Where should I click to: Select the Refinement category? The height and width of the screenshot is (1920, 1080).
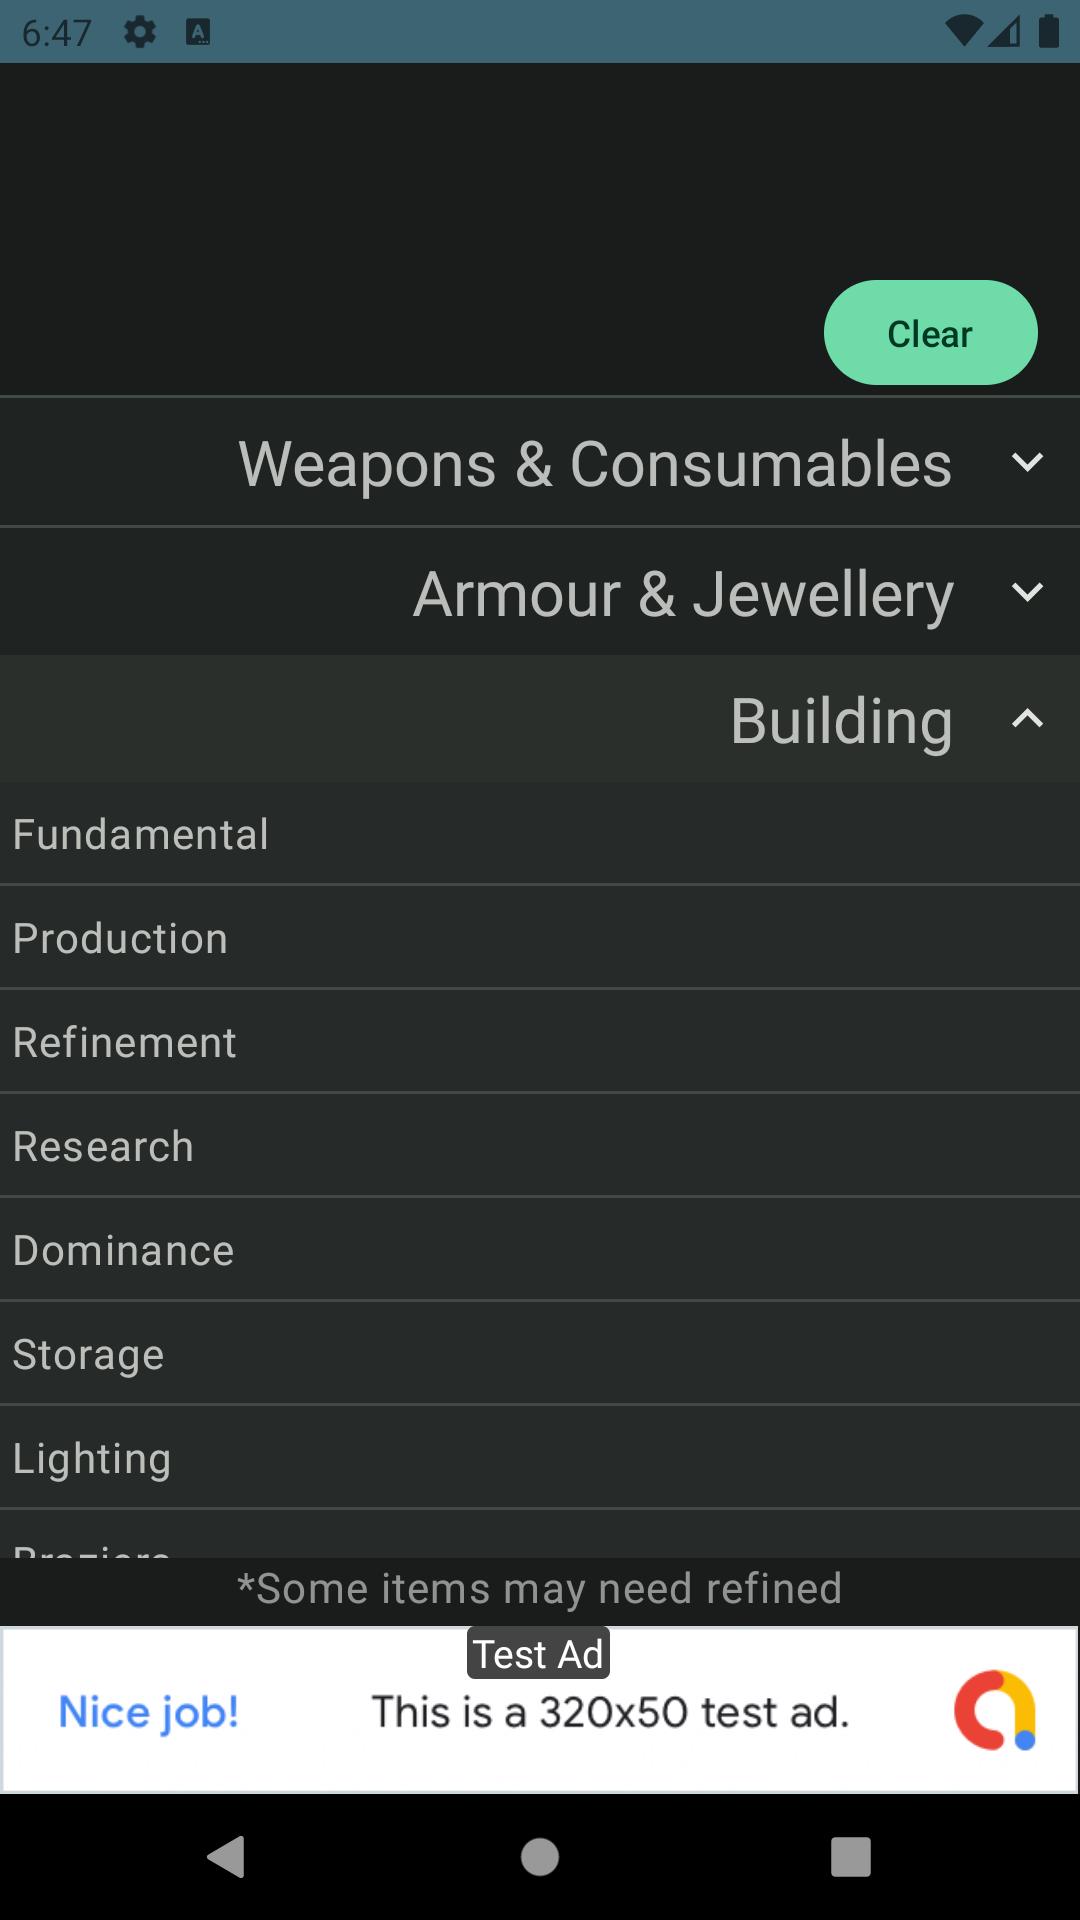click(125, 1043)
